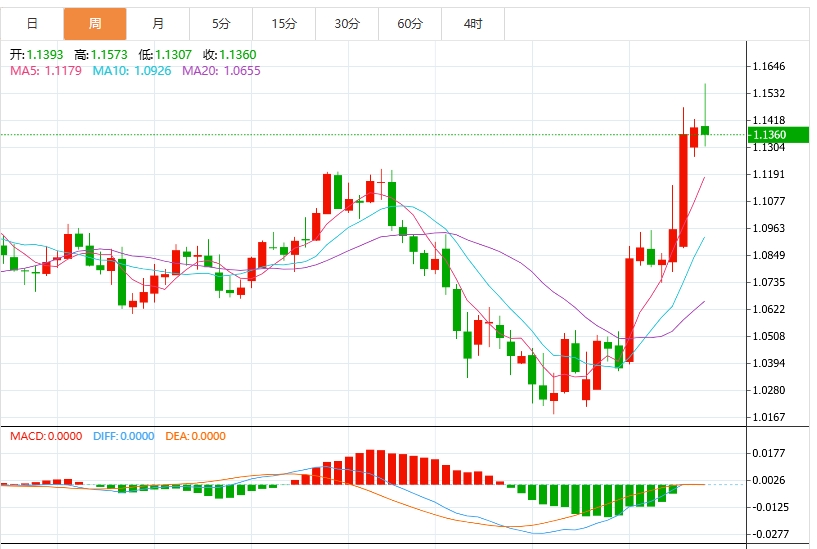Click the 1.0963 price axis label
This screenshot has width=817, height=549.
pos(769,228)
